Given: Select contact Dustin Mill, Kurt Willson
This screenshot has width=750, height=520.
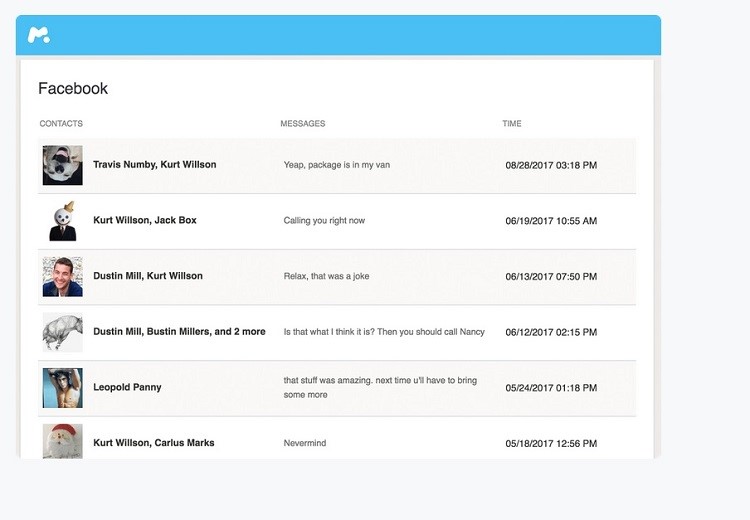Looking at the screenshot, I should pos(148,276).
